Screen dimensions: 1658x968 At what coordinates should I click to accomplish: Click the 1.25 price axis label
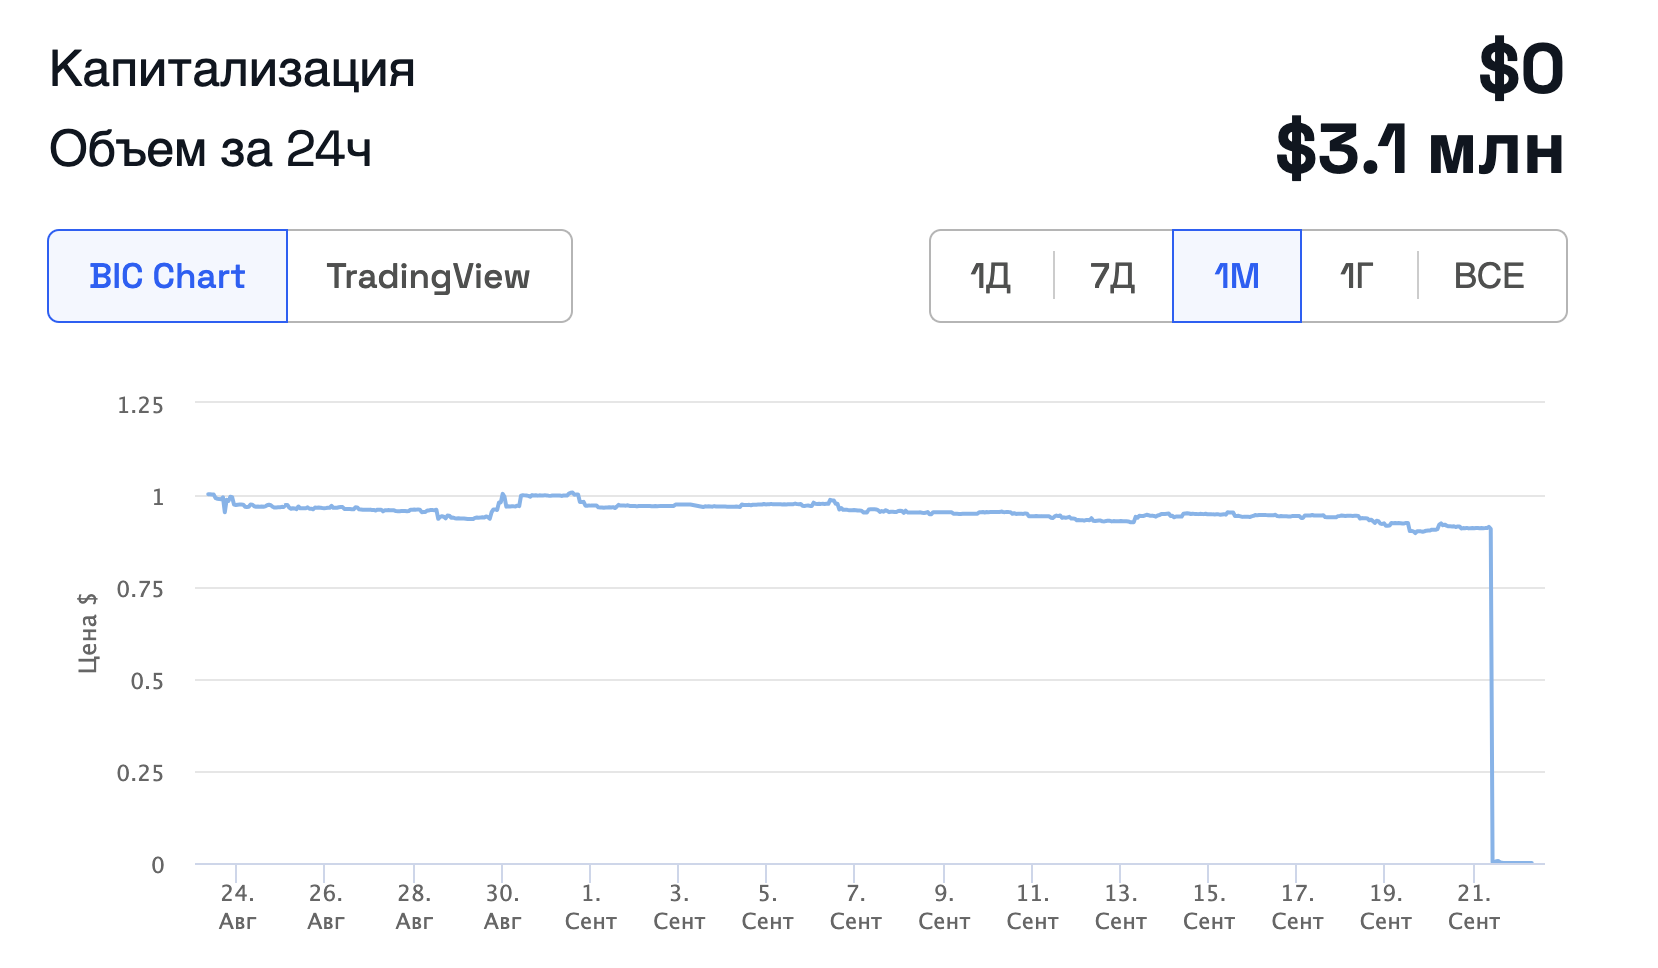140,405
